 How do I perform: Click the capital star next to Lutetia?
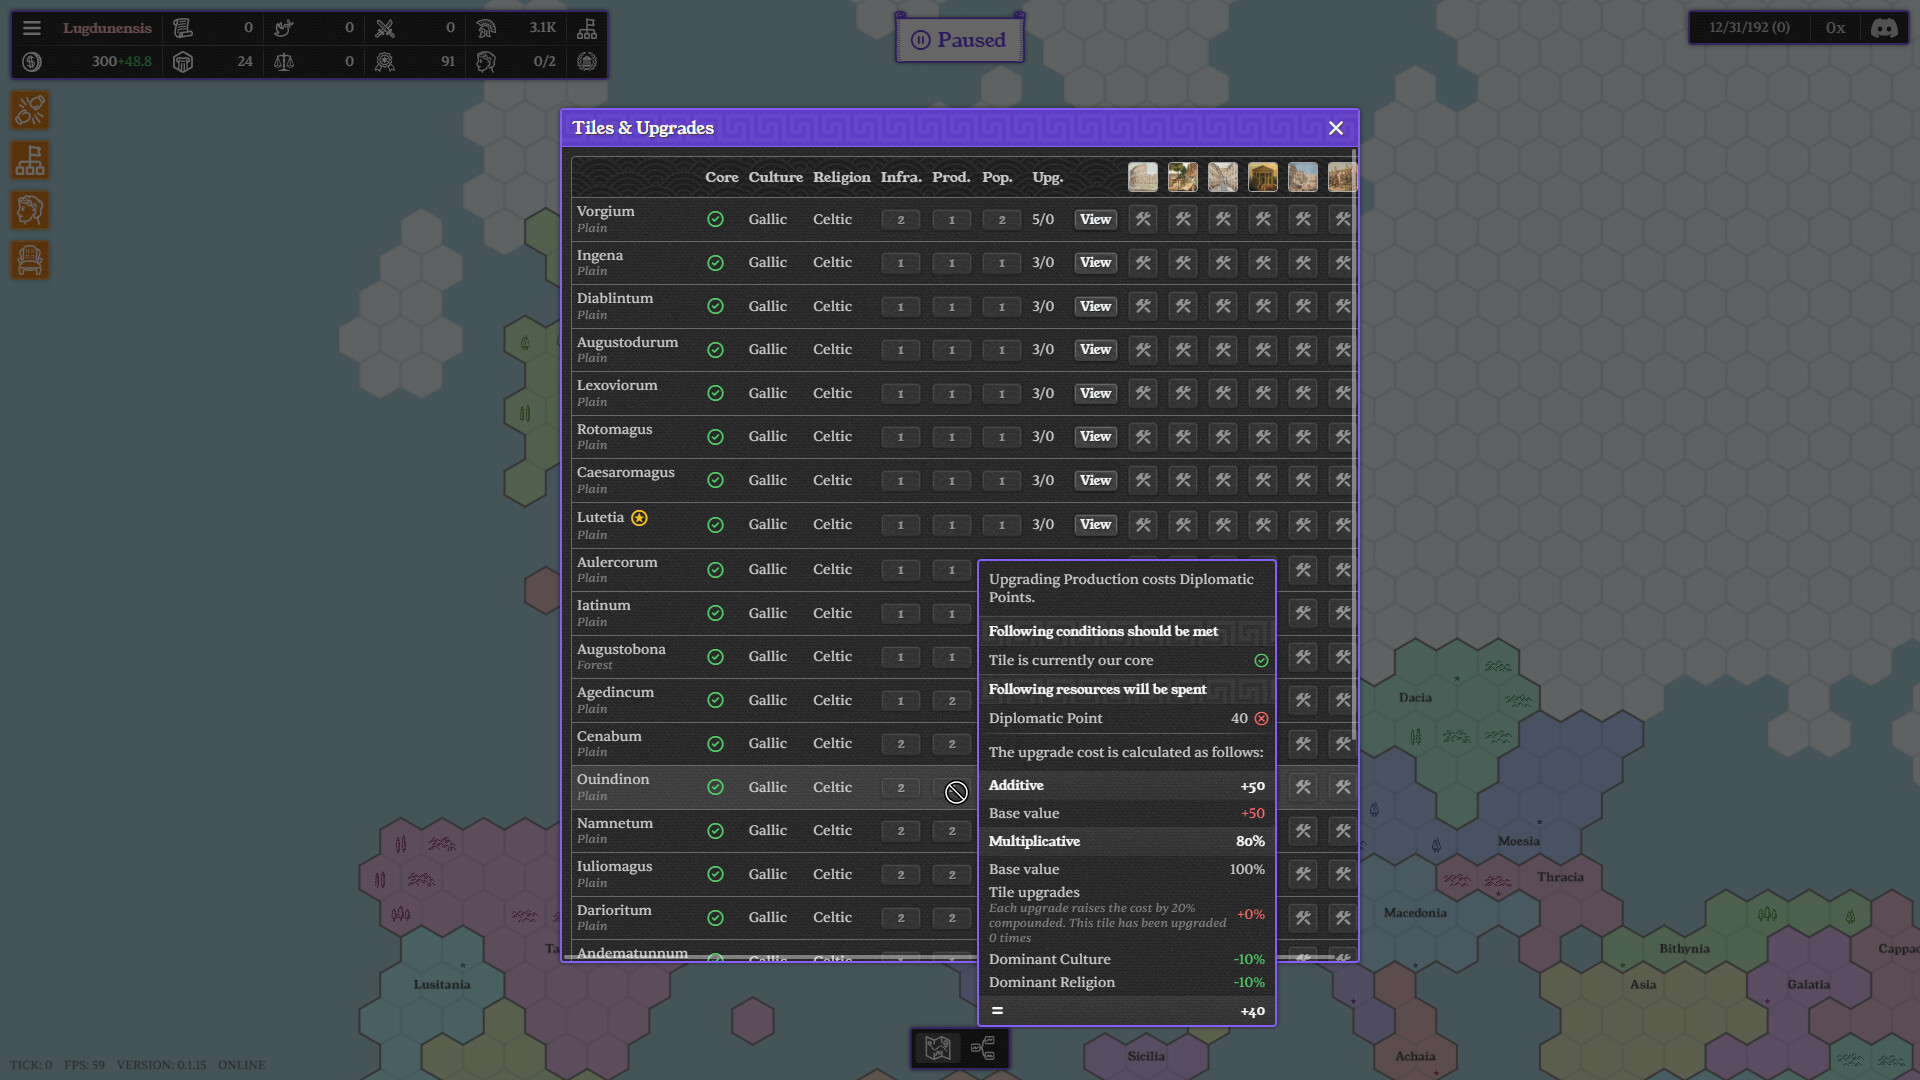click(x=641, y=518)
